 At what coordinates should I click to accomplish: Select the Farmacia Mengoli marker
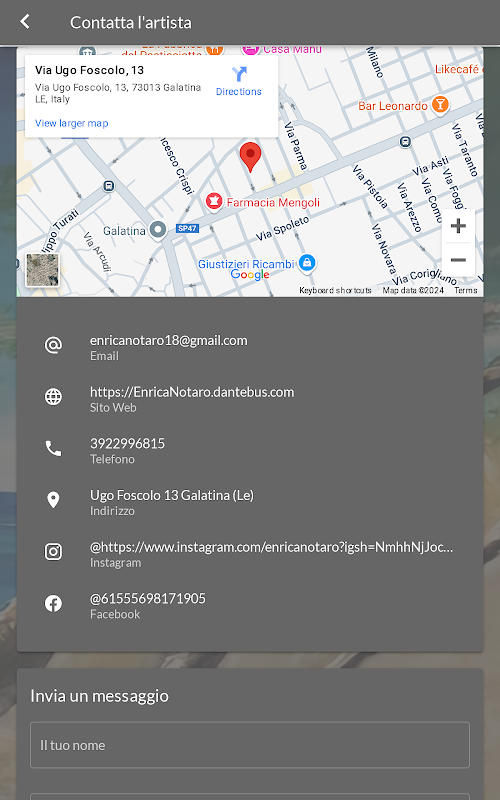click(x=214, y=201)
